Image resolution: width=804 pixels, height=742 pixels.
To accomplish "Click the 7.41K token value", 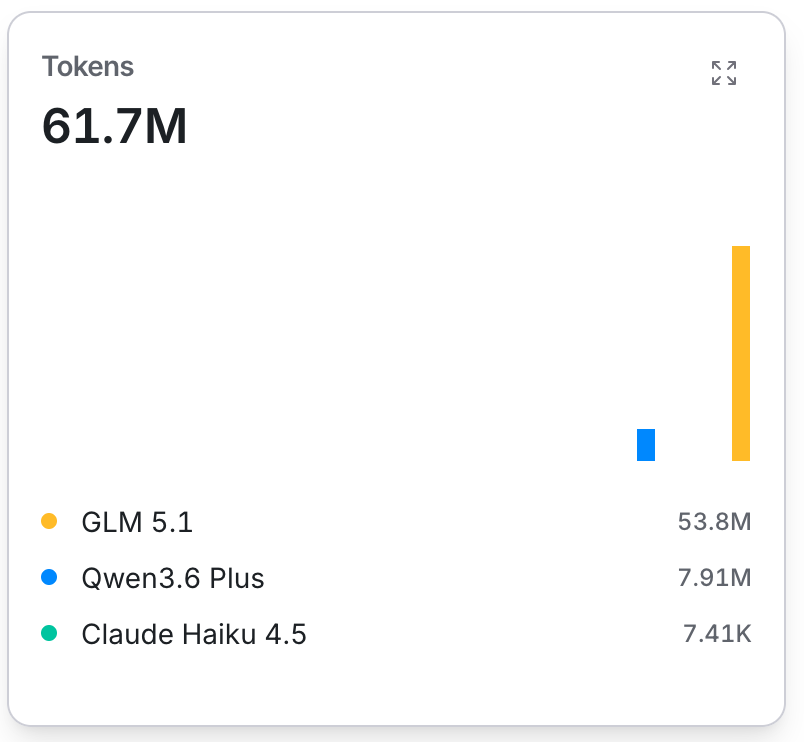I will pos(717,633).
